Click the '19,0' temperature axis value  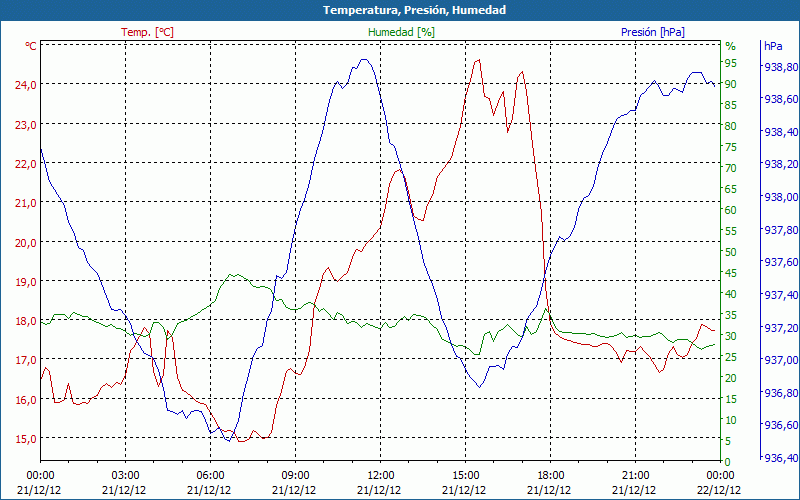click(26, 282)
